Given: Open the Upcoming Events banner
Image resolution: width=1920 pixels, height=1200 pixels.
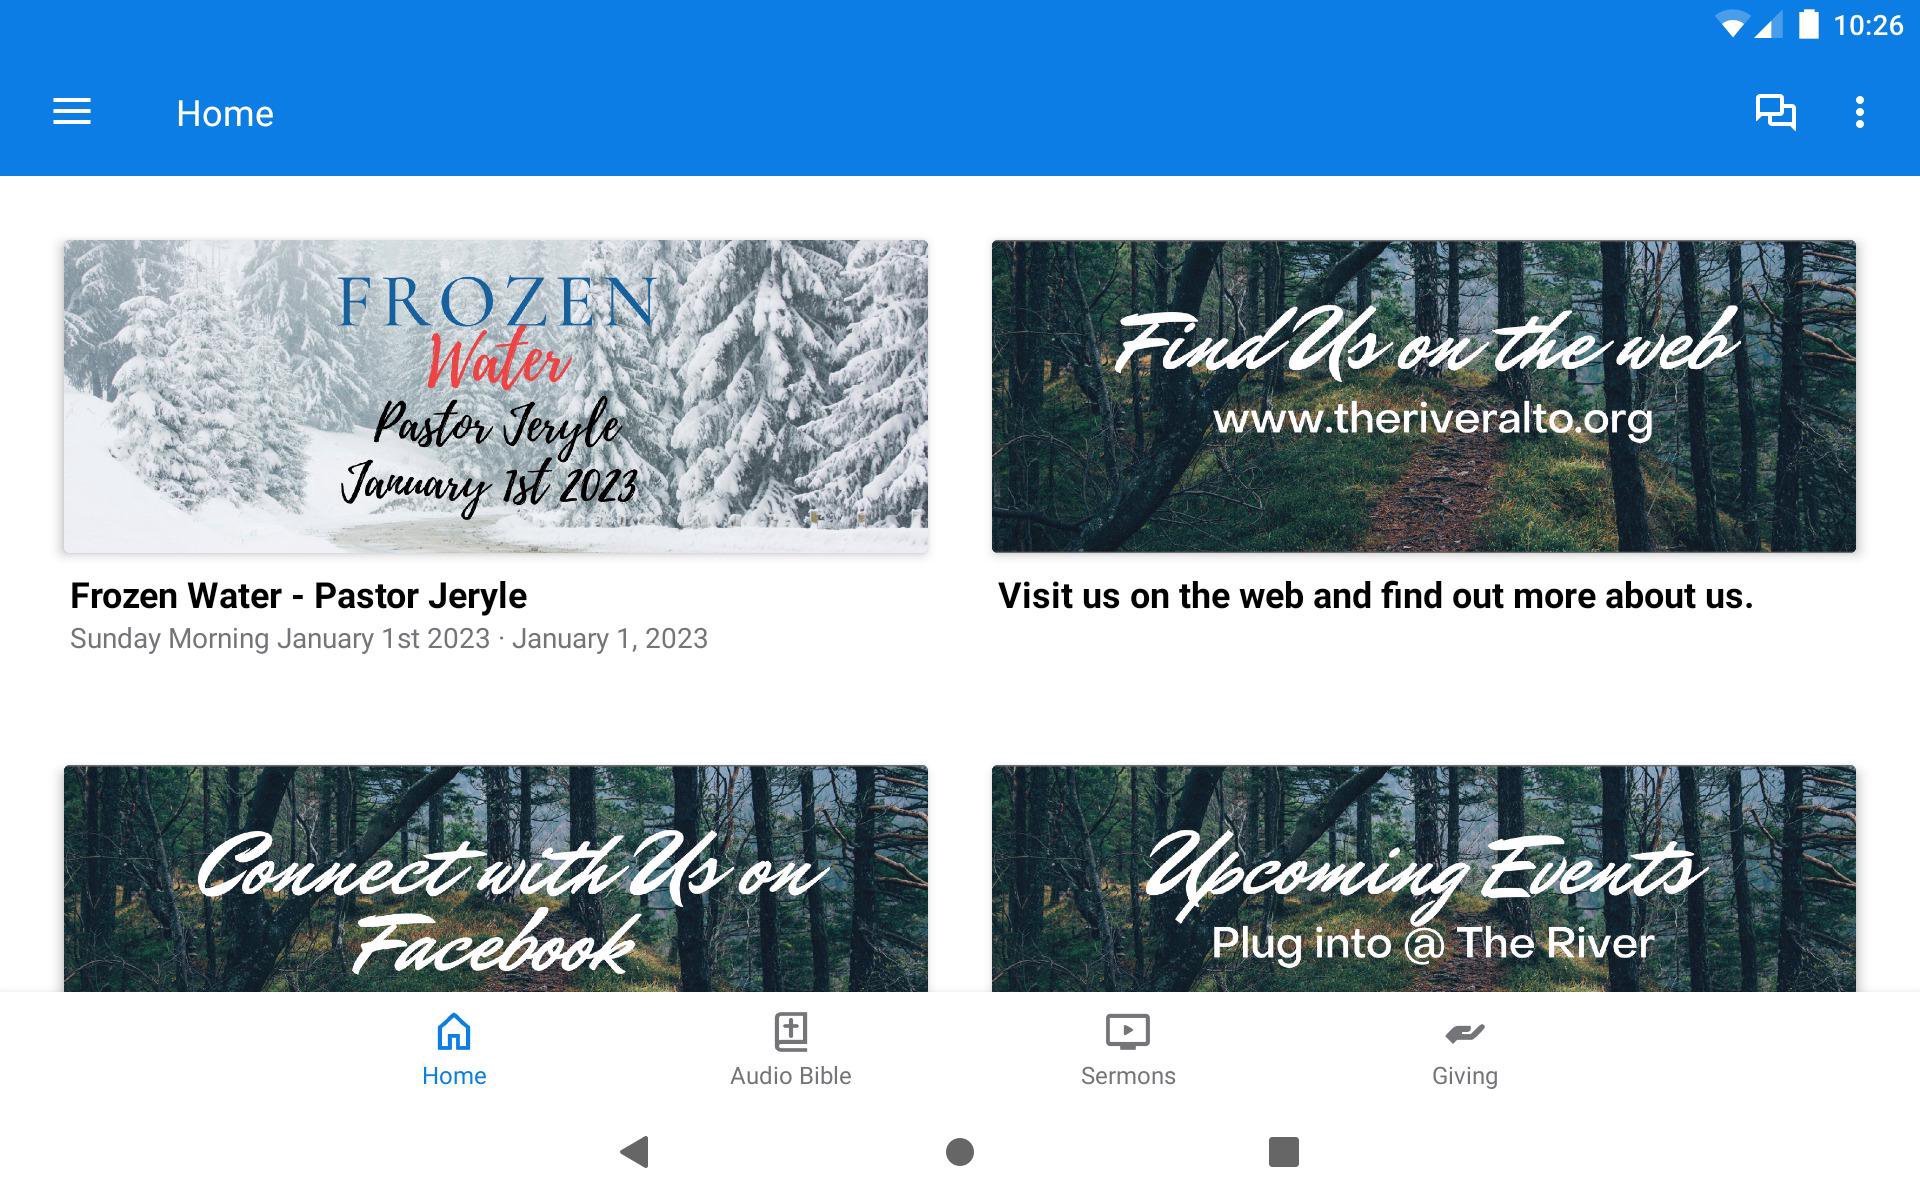Looking at the screenshot, I should pyautogui.click(x=1424, y=879).
